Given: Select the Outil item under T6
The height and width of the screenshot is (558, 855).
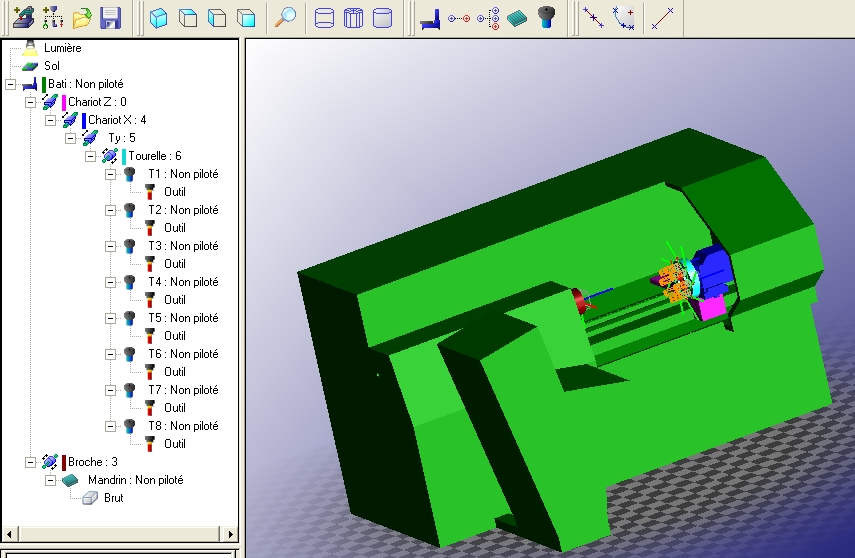Looking at the screenshot, I should [x=174, y=372].
